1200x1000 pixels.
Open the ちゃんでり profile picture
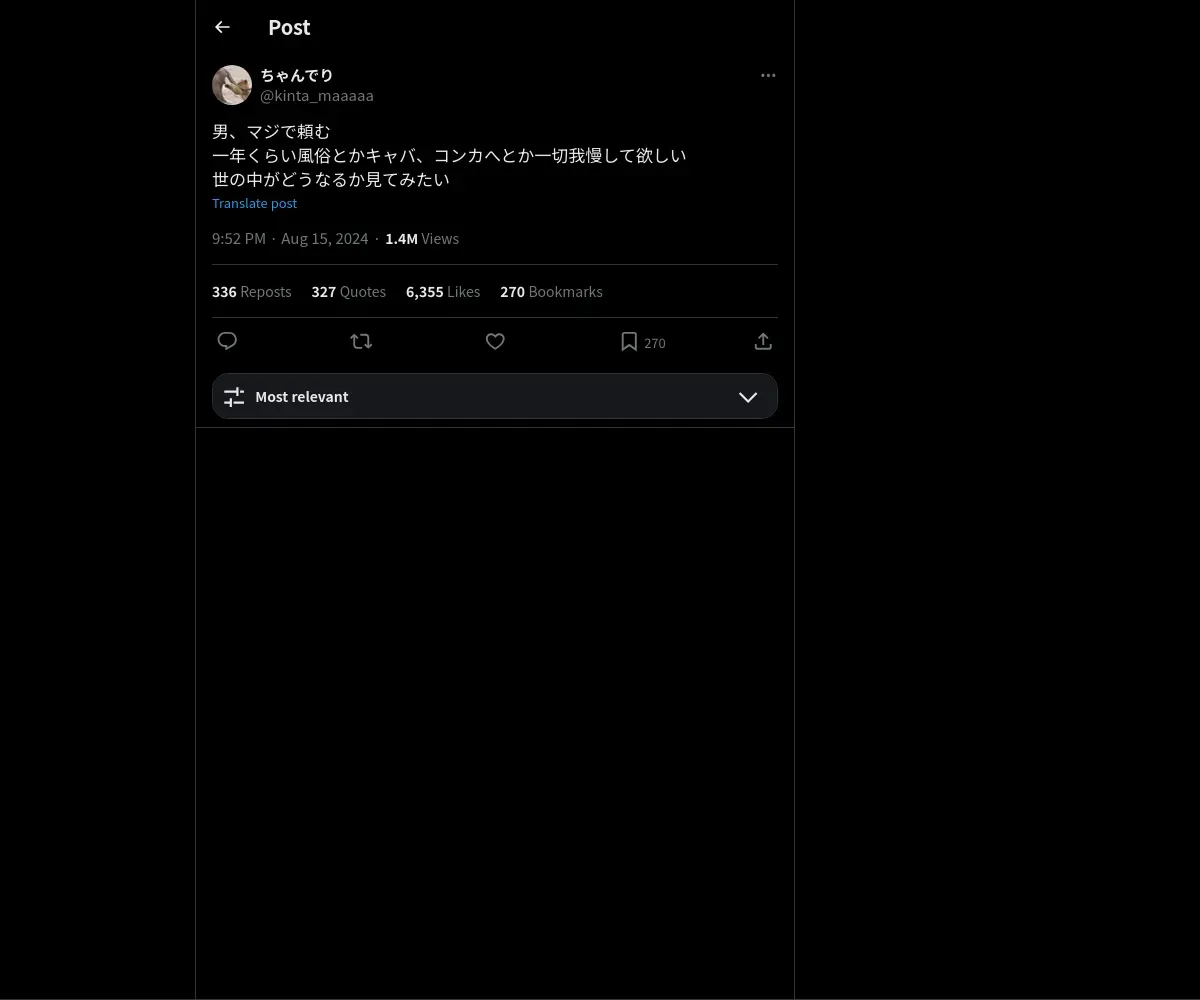232,85
